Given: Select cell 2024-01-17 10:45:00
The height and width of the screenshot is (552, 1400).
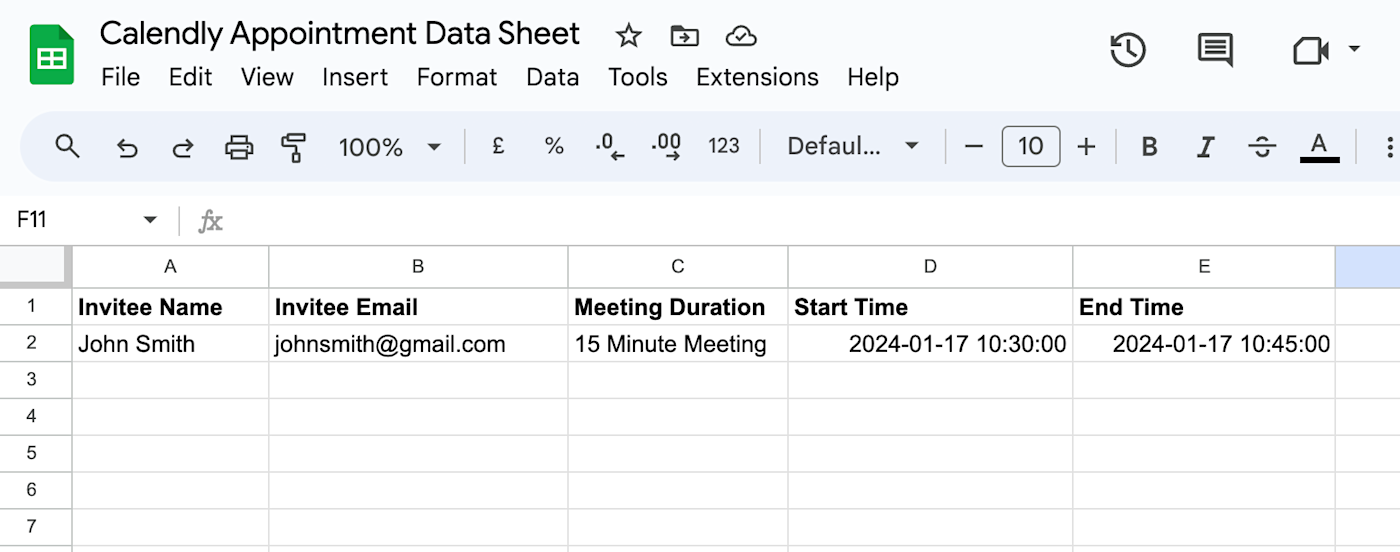Looking at the screenshot, I should click(1204, 343).
